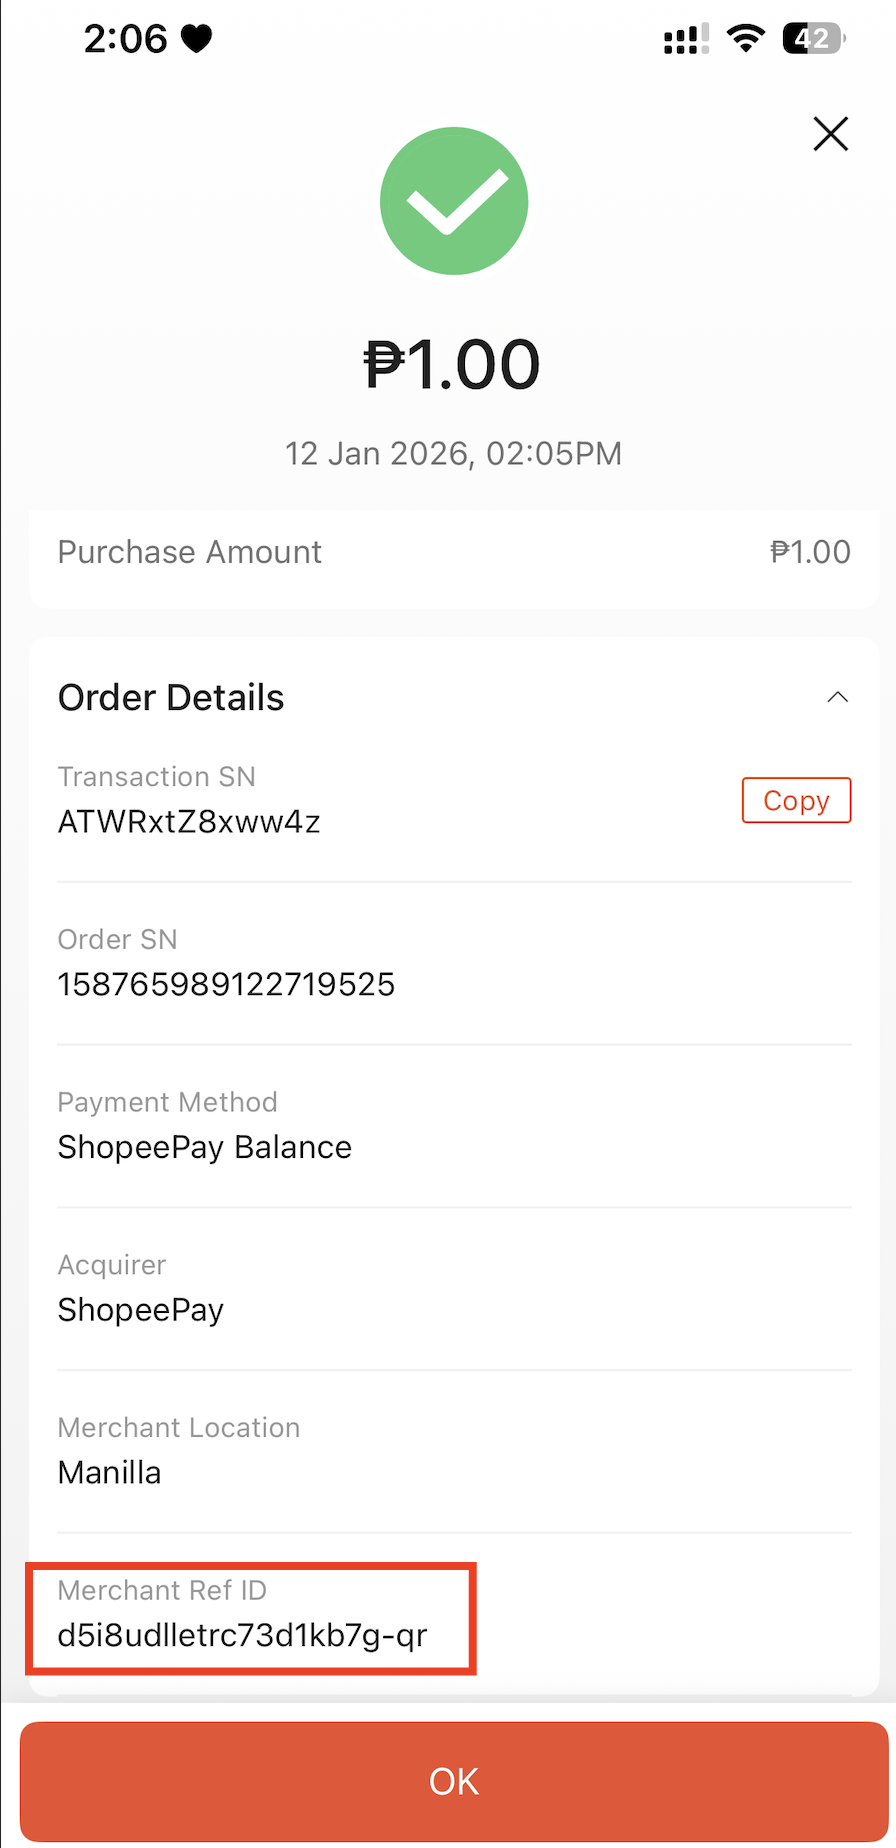The image size is (896, 1848).
Task: Tap the Acquirer value ShopeePay
Action: coord(141,1310)
